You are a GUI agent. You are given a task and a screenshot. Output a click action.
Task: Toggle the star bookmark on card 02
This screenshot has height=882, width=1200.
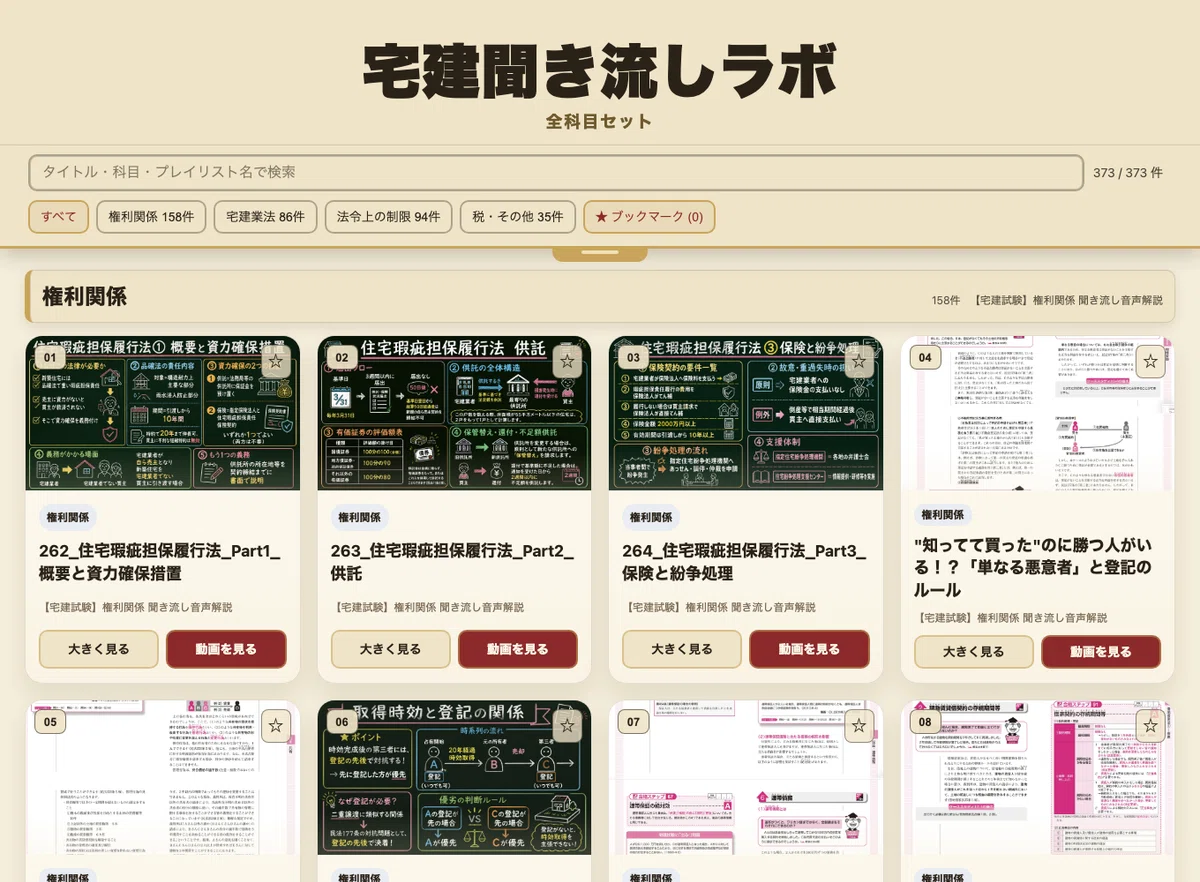click(567, 361)
